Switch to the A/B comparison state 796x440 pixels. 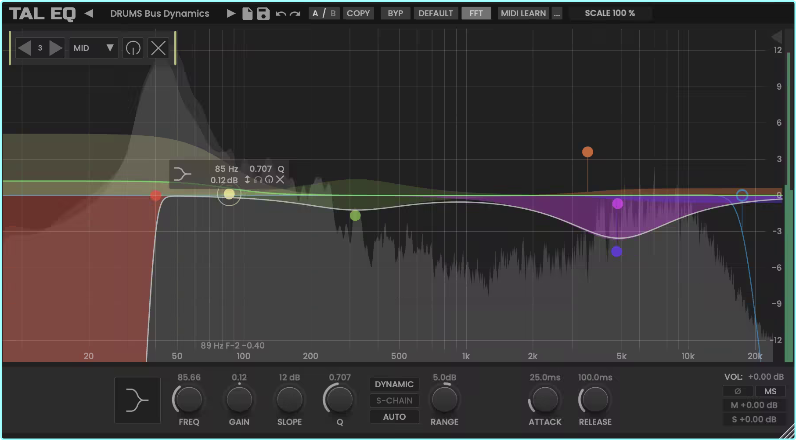[324, 14]
